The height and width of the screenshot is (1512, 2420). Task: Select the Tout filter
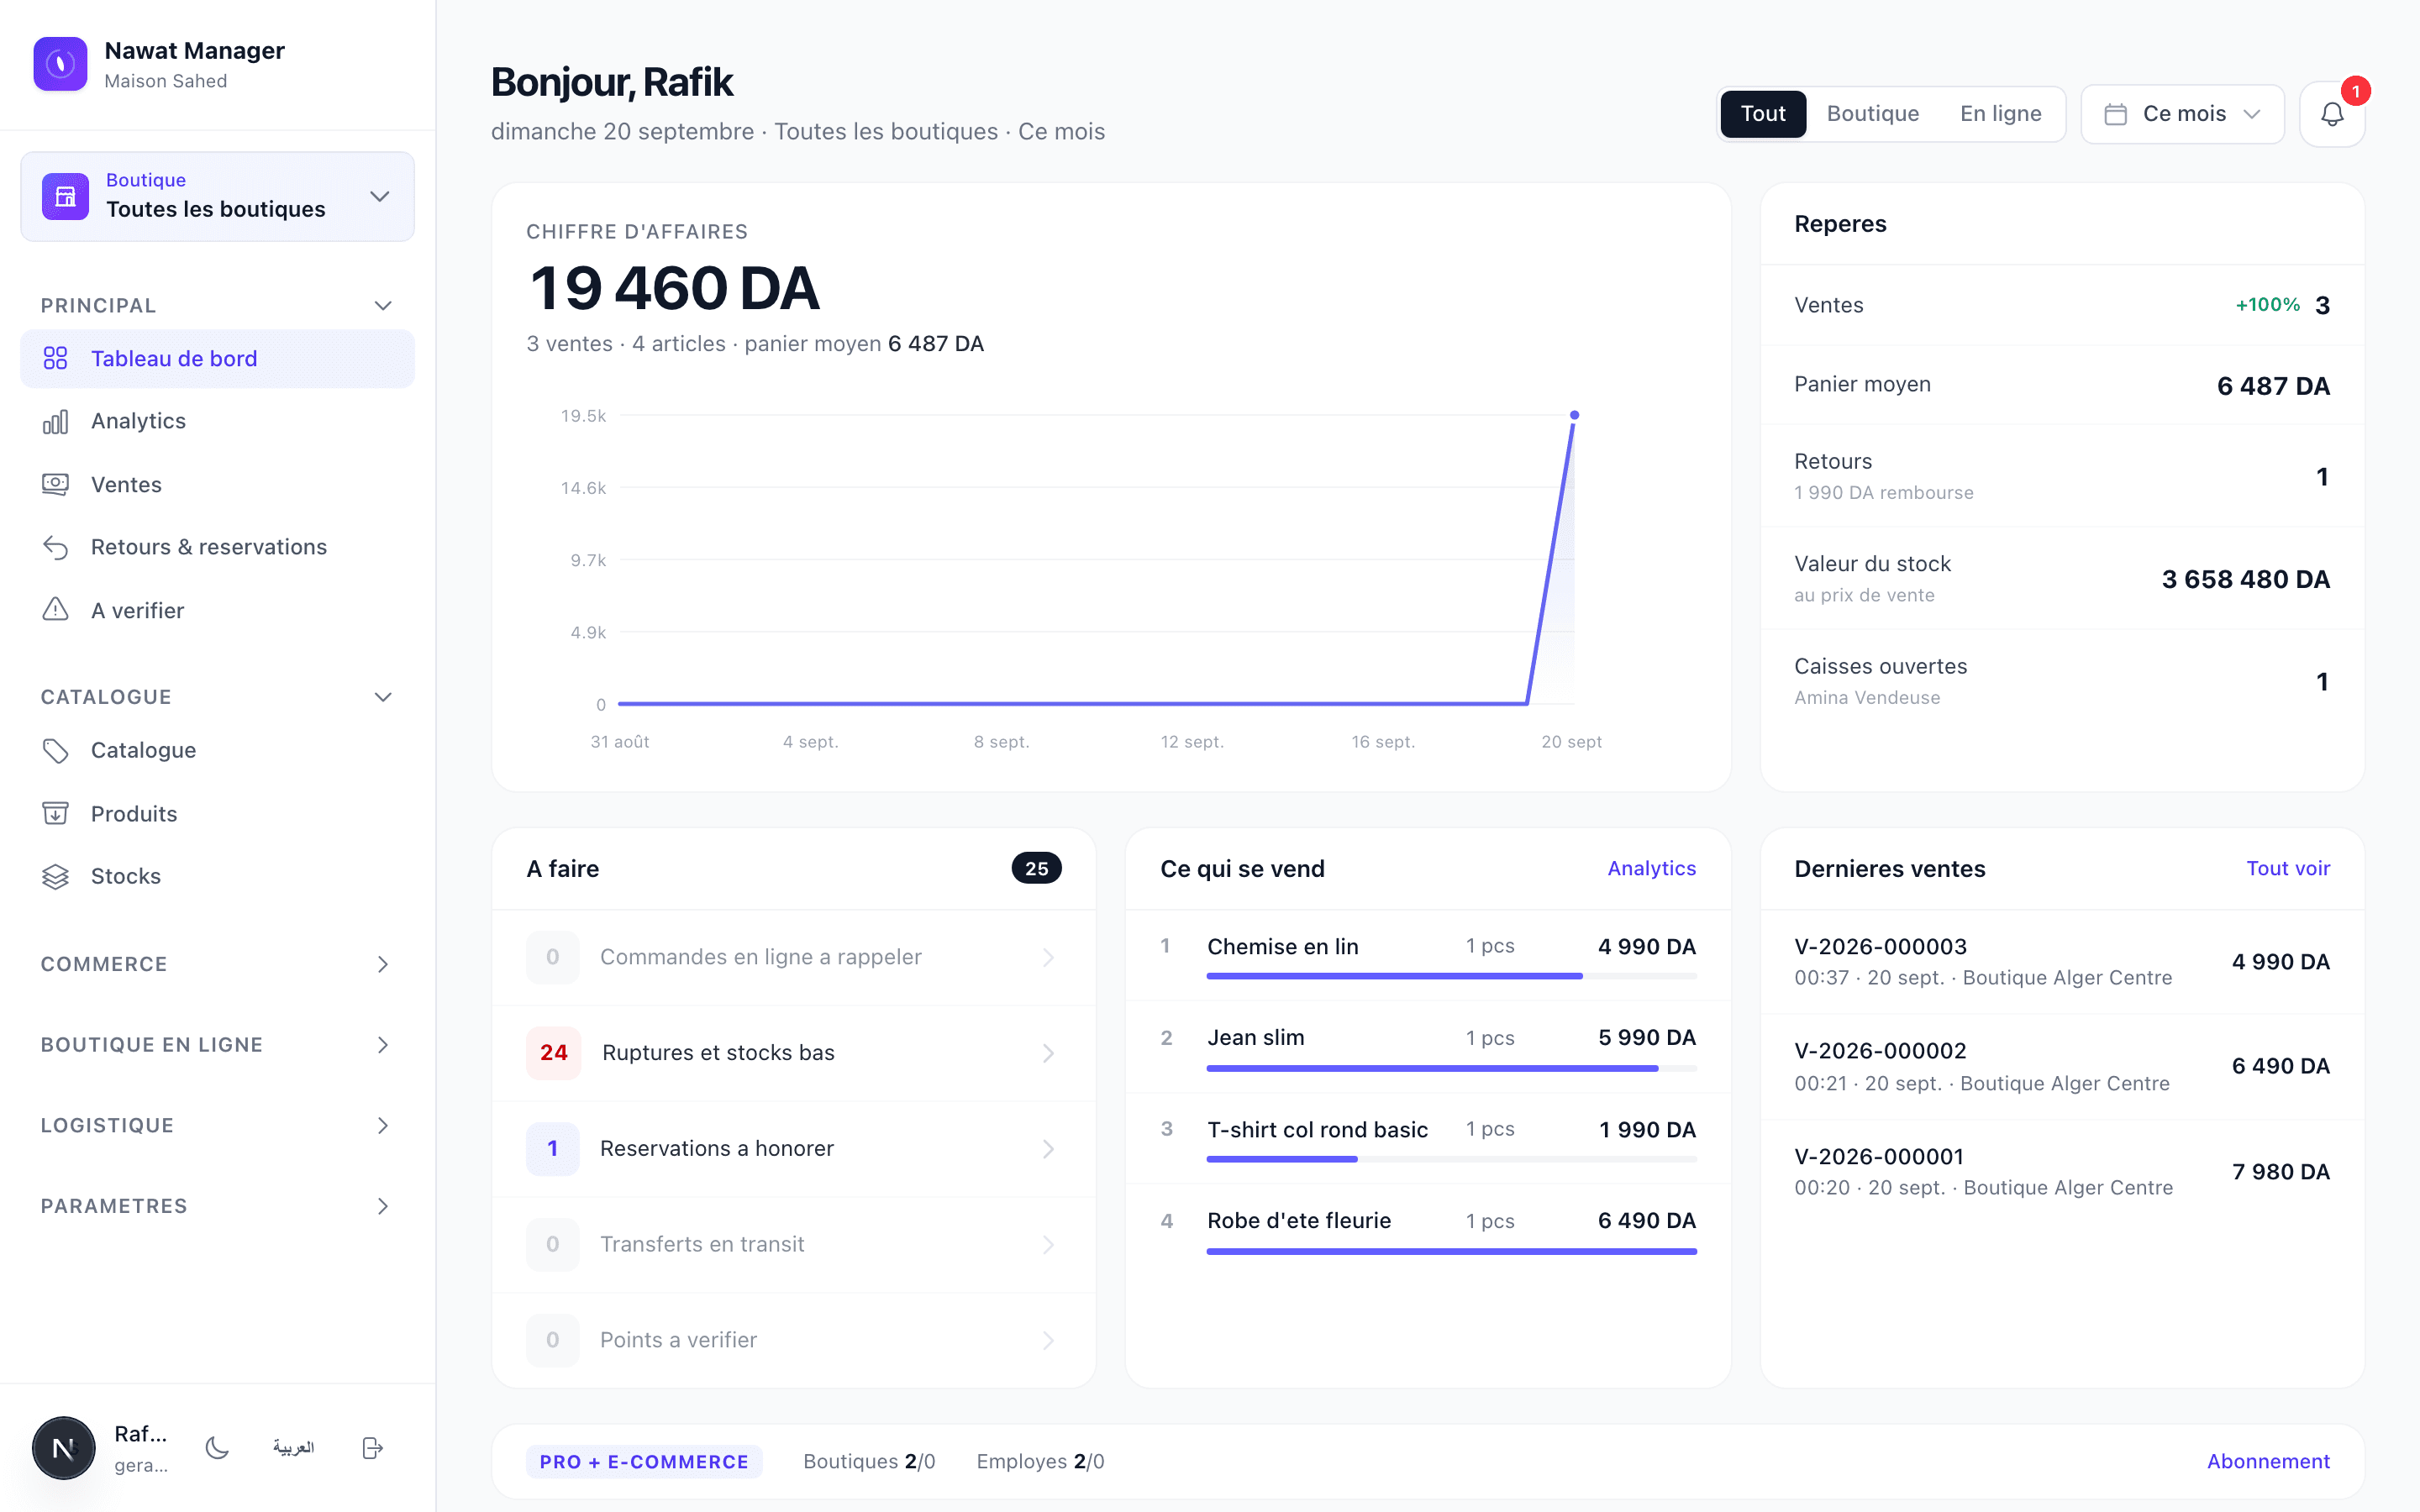coord(1762,114)
